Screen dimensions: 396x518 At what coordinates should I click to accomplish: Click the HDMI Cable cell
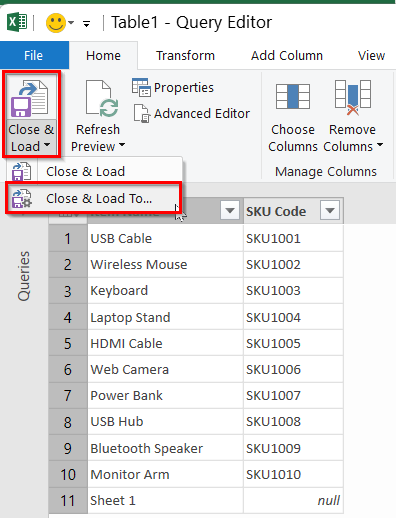point(165,343)
